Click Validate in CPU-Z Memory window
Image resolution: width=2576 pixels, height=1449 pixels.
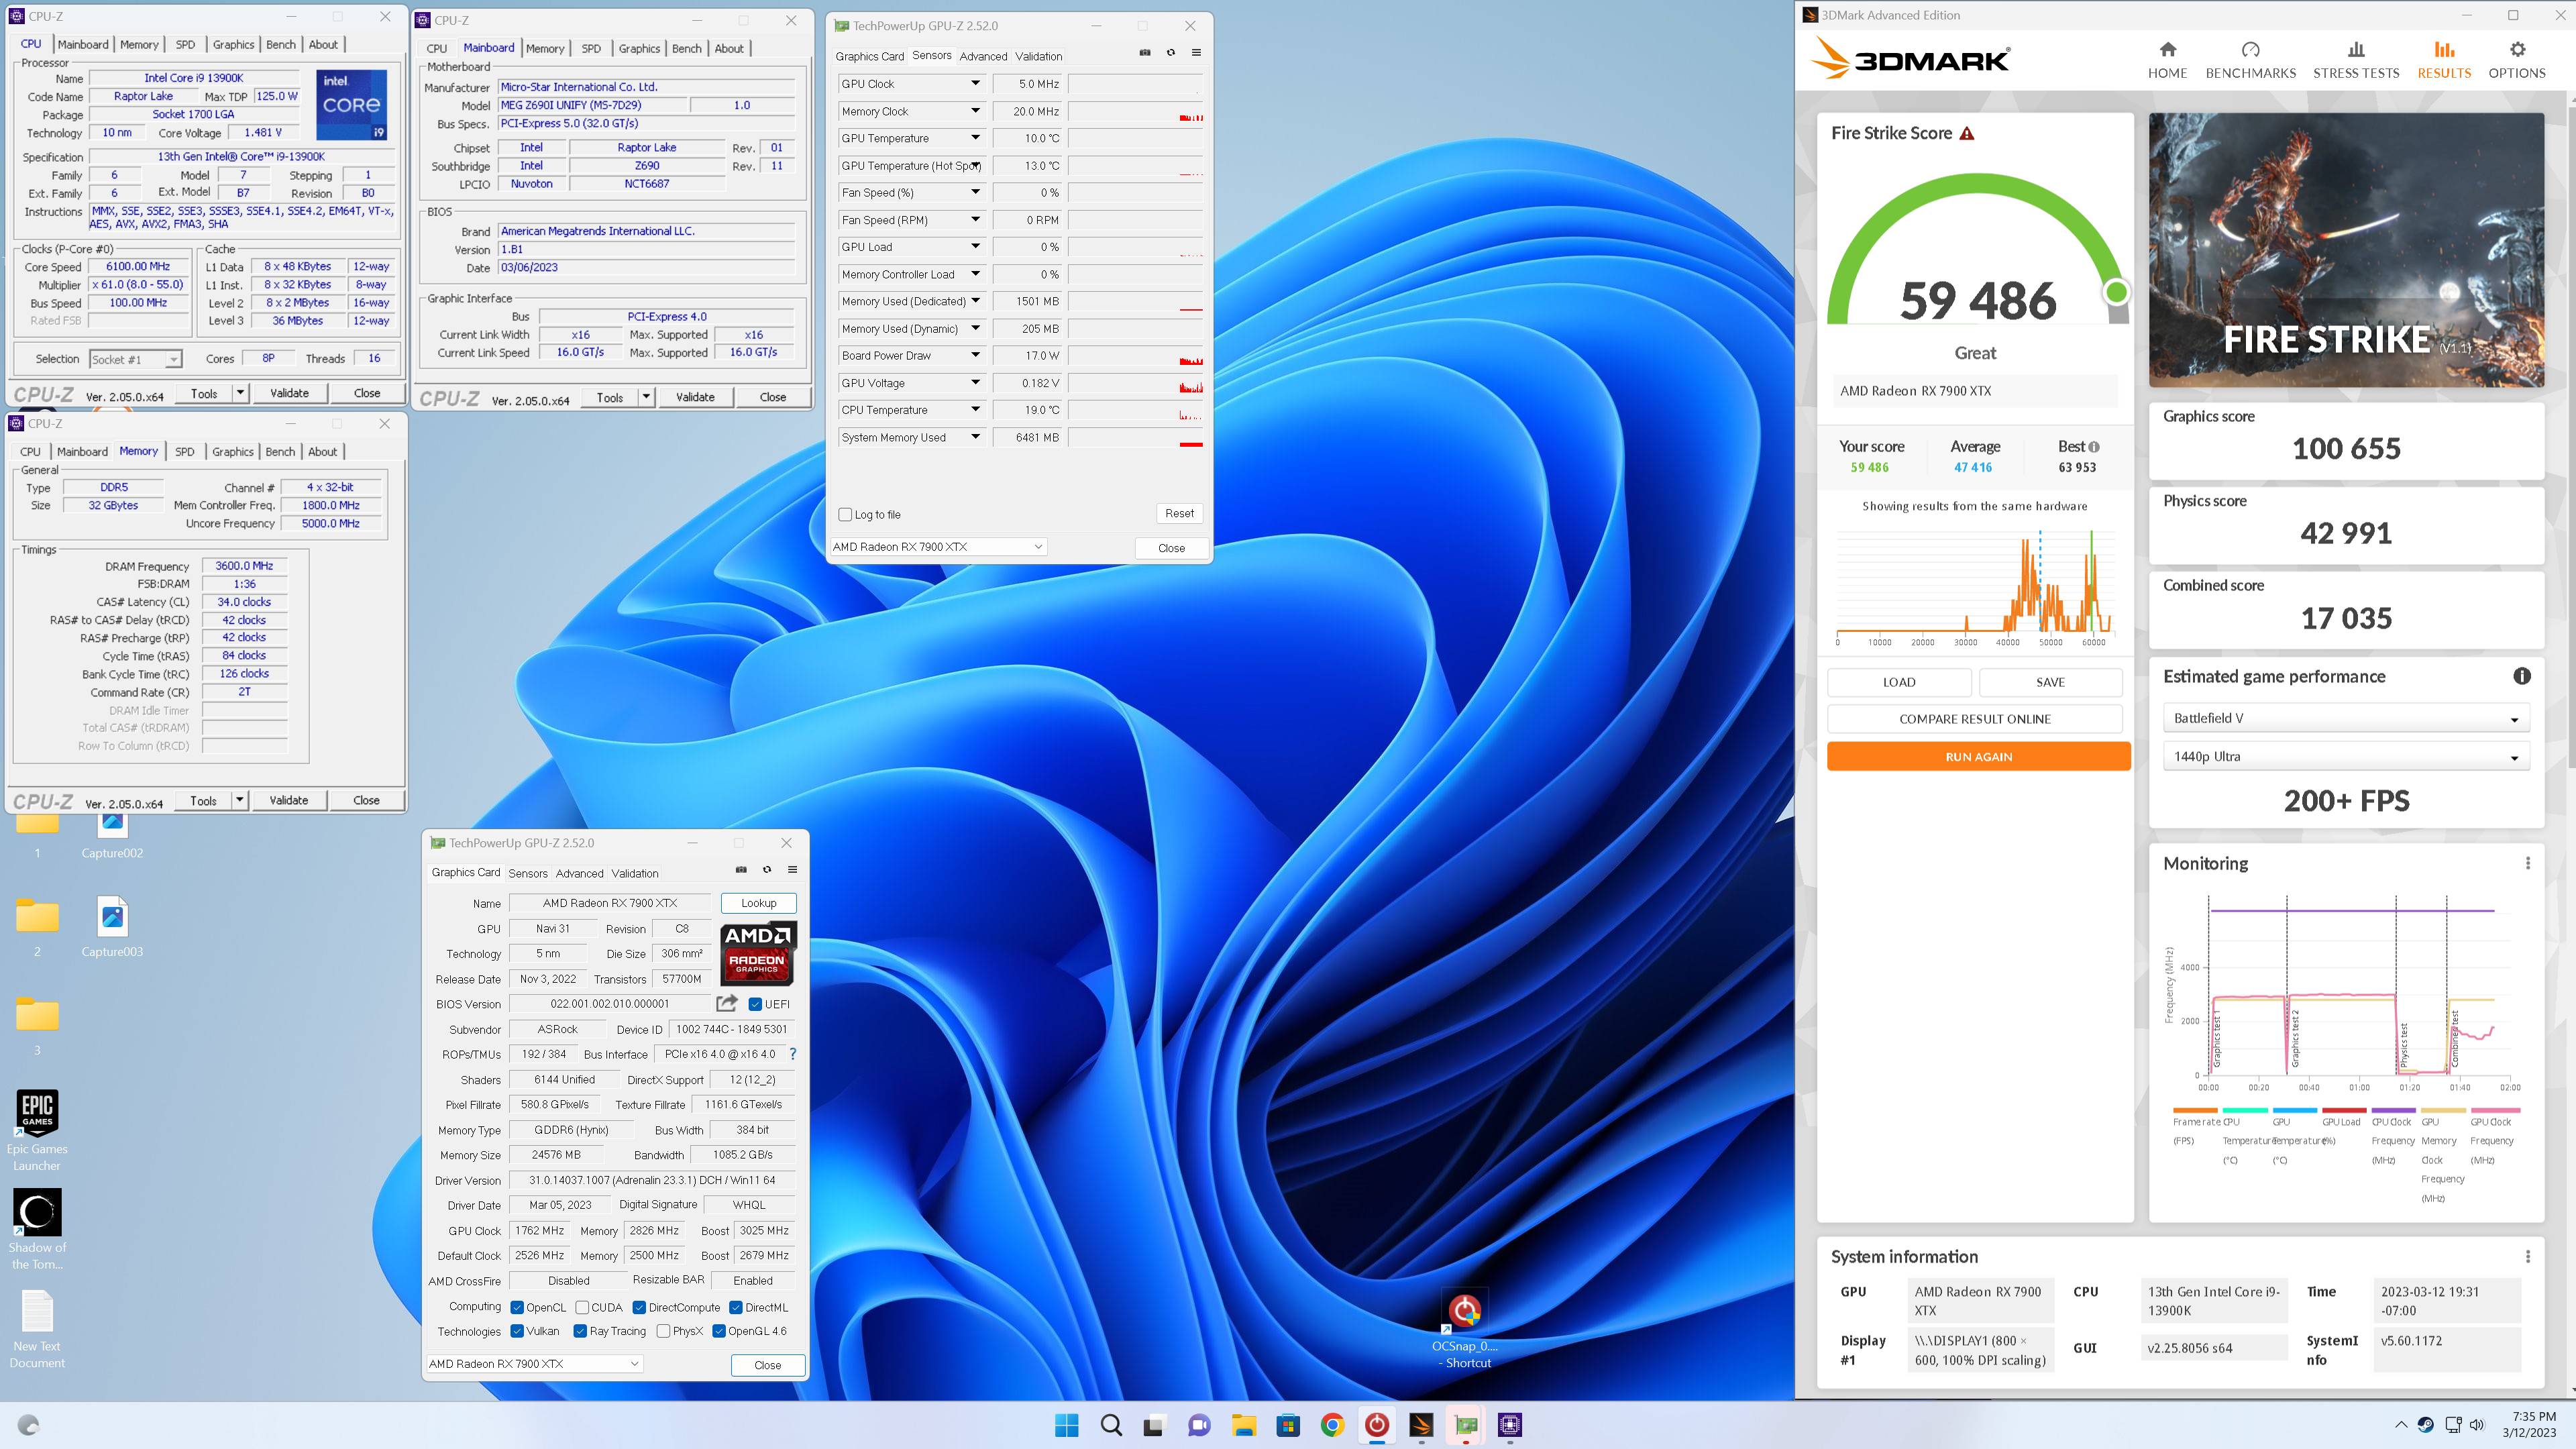tap(289, 800)
